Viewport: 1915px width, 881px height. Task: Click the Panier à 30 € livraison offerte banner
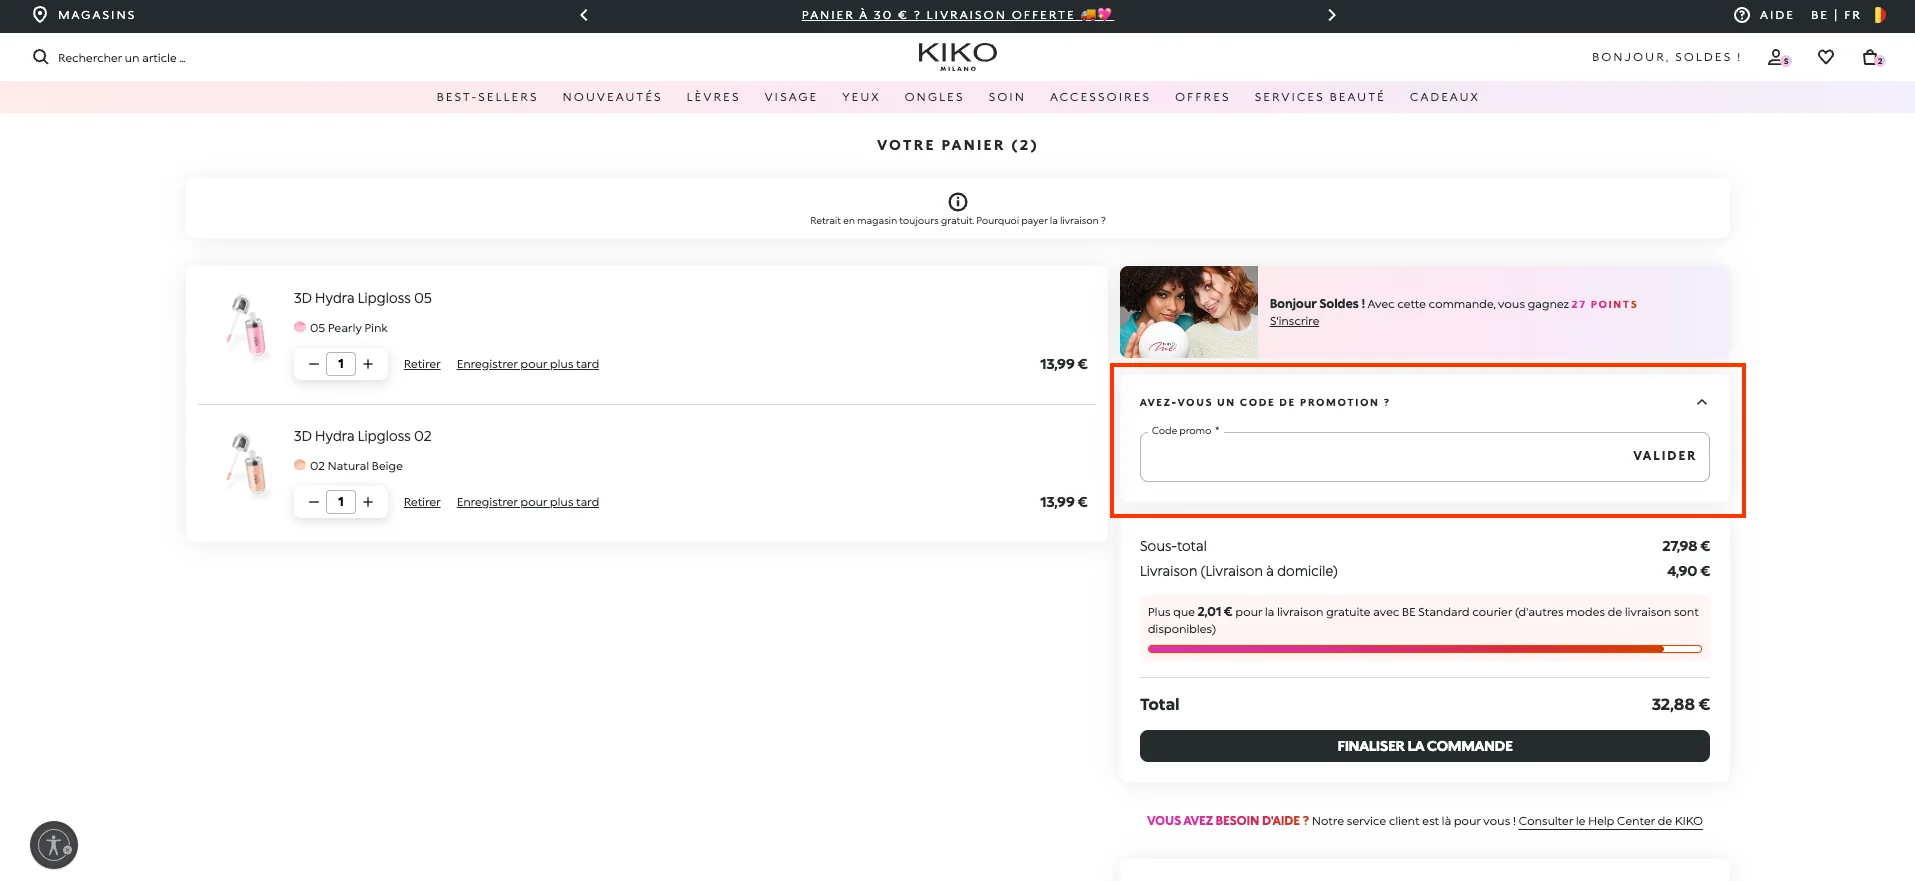957,15
